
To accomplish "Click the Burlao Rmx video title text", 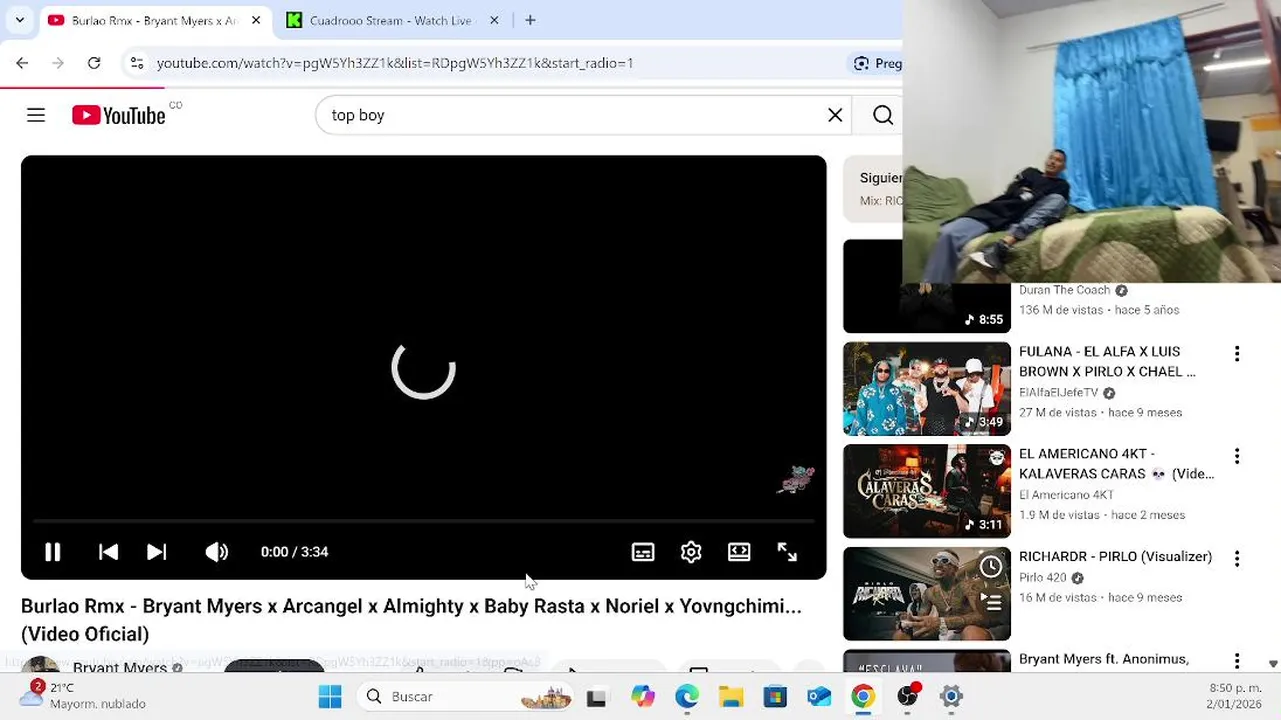I will [x=411, y=620].
